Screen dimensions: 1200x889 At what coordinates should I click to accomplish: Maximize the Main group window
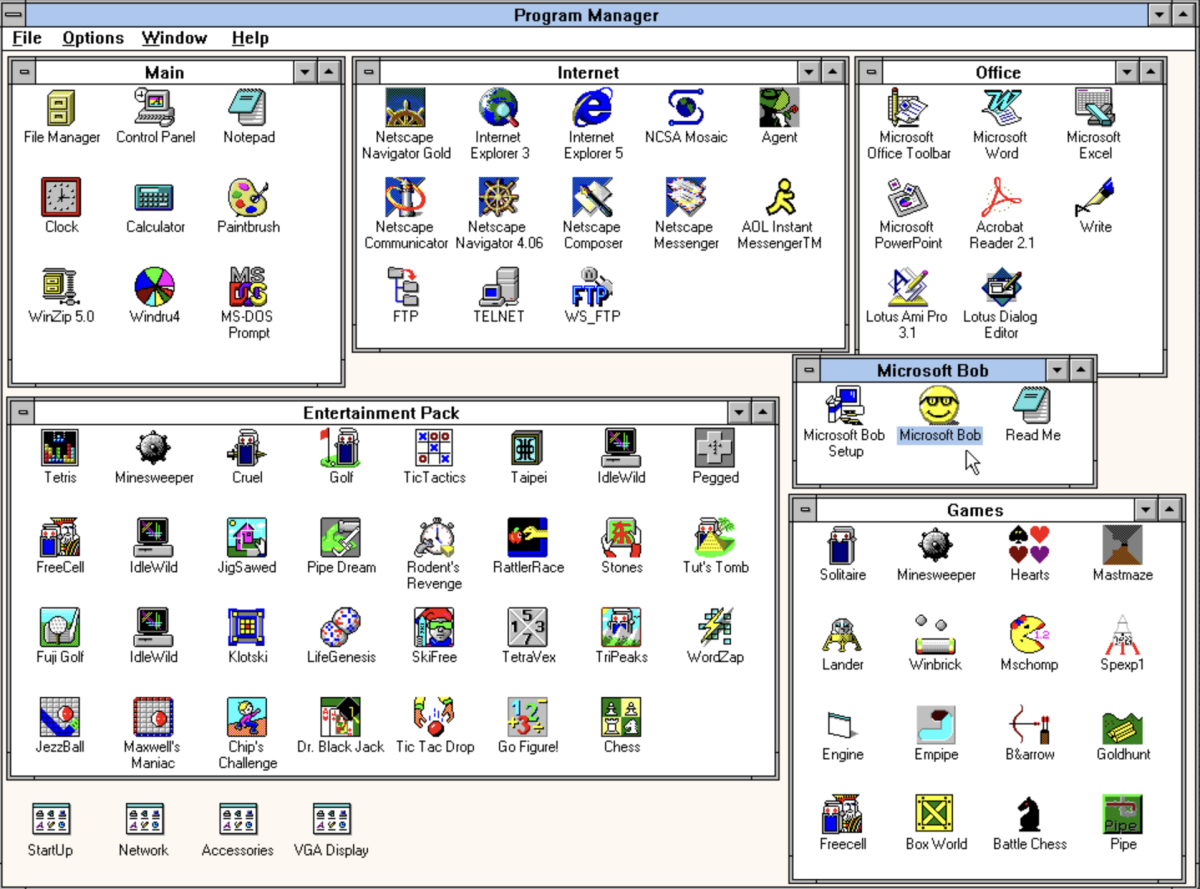330,72
